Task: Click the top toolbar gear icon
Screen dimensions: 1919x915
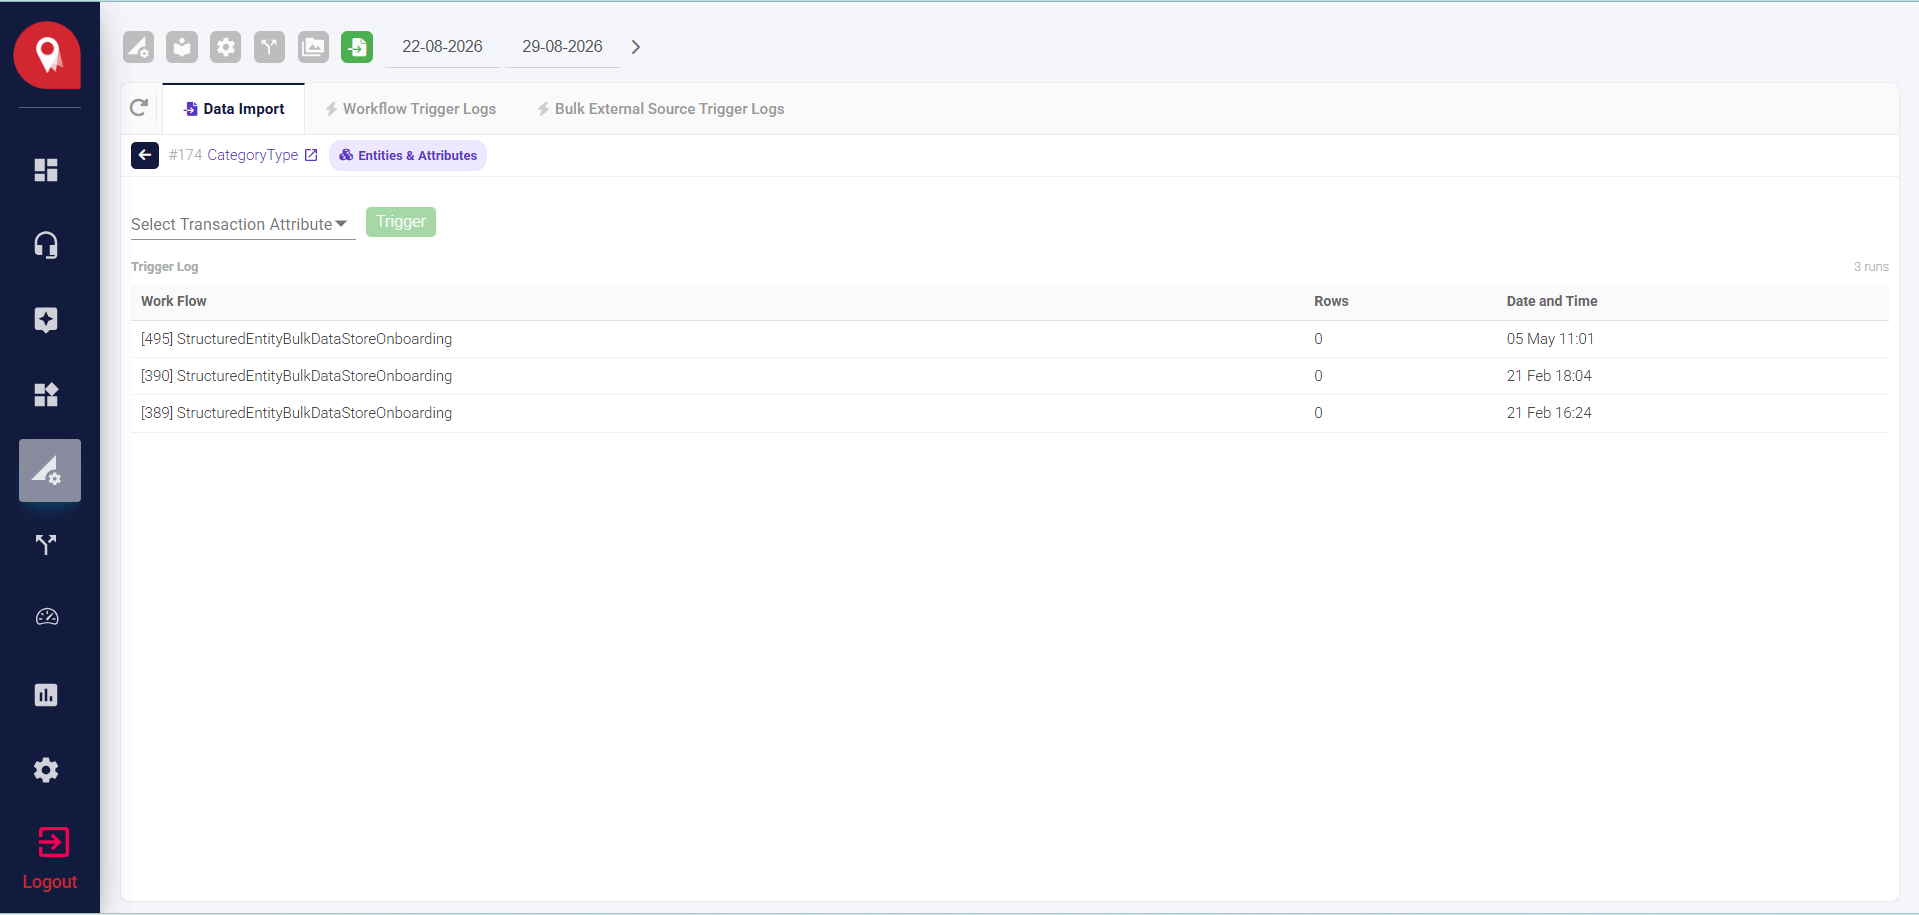Action: click(226, 47)
